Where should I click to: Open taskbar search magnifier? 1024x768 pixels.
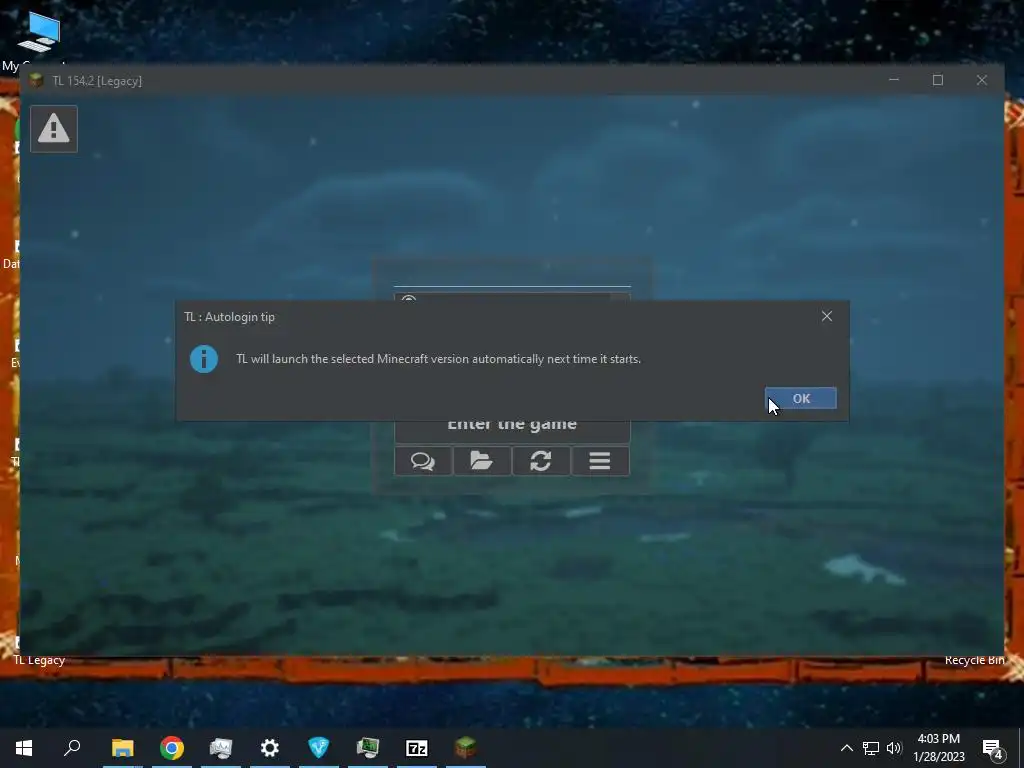[72, 748]
